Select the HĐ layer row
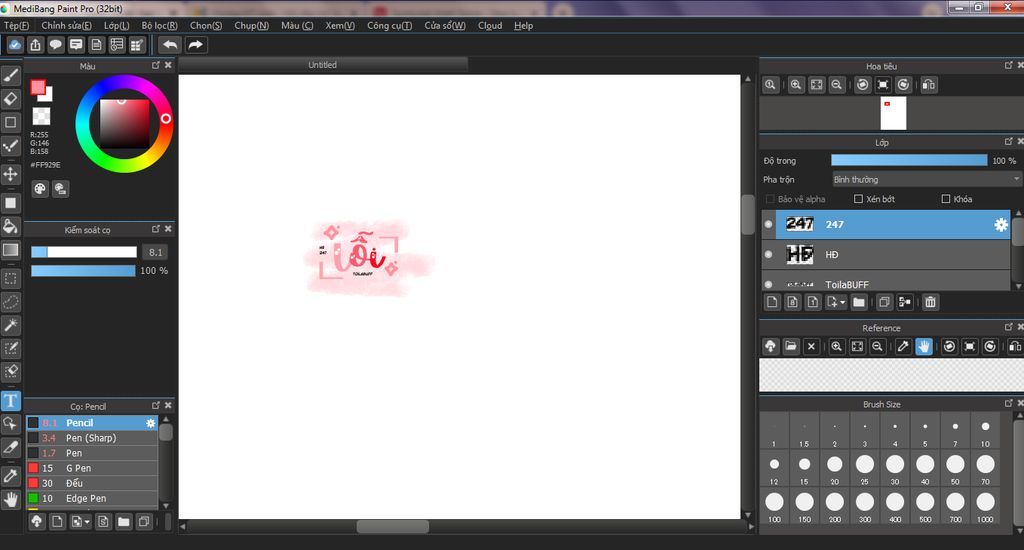The height and width of the screenshot is (550, 1024). coord(886,254)
